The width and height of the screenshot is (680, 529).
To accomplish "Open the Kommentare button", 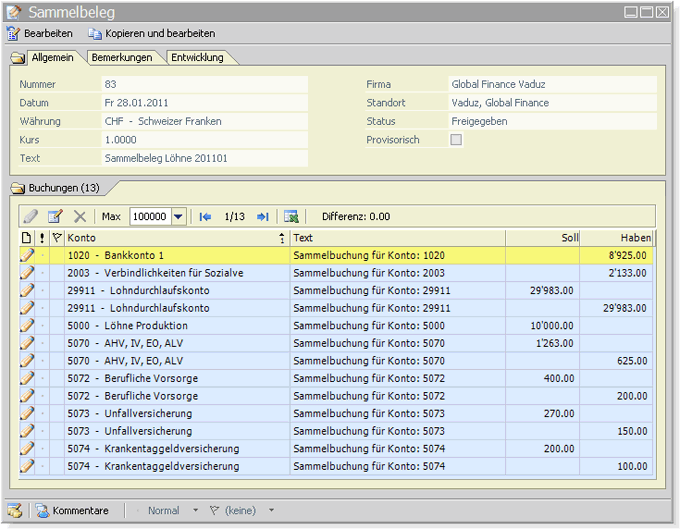I will pos(72,510).
